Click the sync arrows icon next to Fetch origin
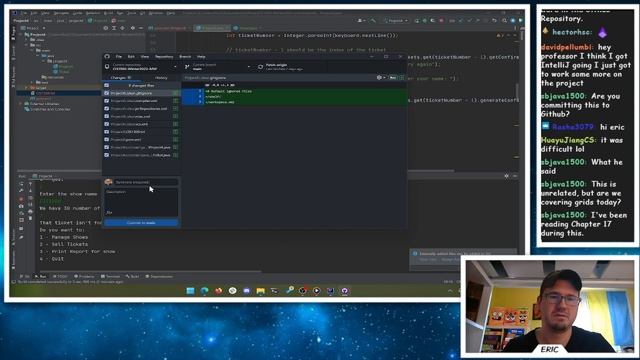This screenshot has height=360, width=640. coord(260,67)
